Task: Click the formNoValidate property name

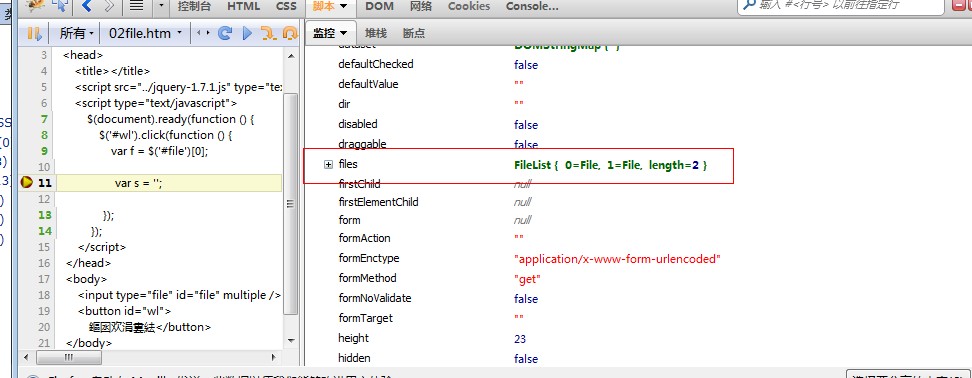Action: [x=374, y=298]
